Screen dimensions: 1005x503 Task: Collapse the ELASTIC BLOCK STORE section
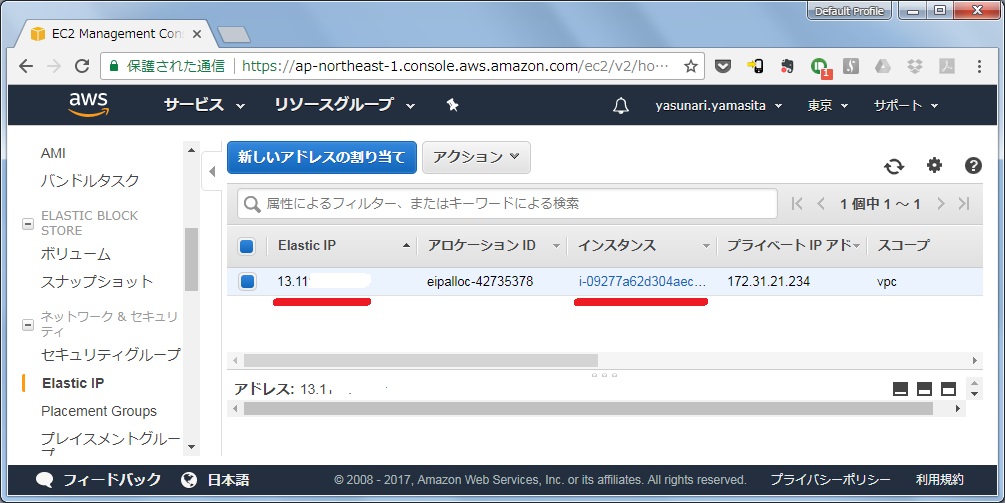point(28,224)
